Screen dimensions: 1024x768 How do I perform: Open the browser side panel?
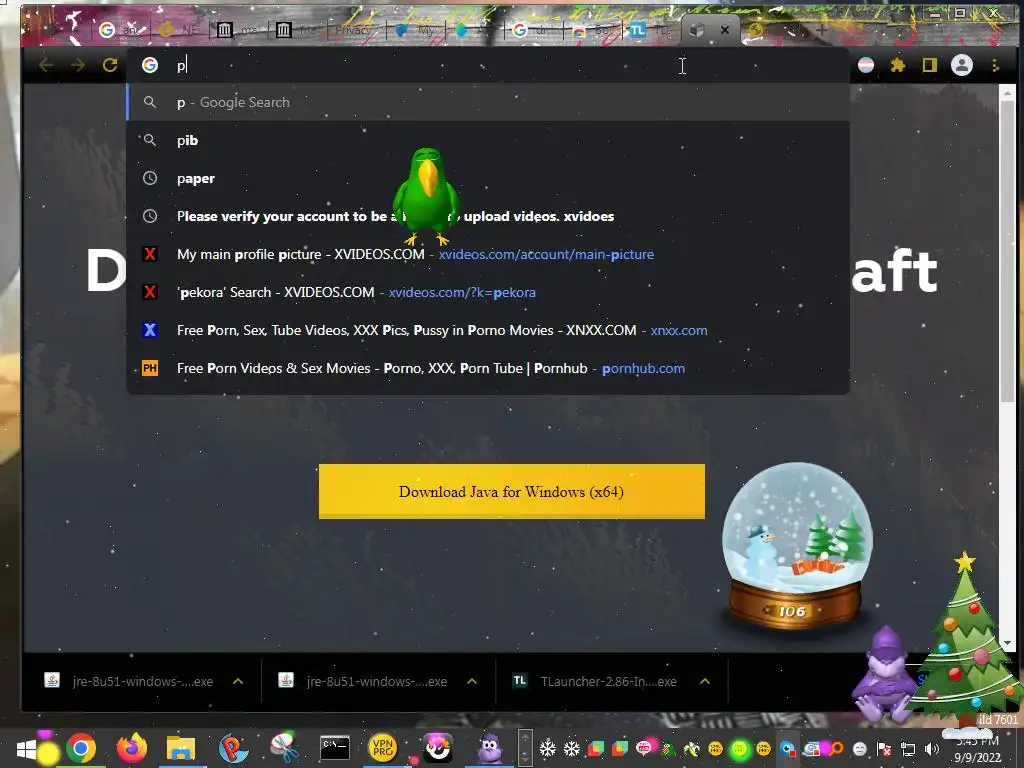[929, 65]
